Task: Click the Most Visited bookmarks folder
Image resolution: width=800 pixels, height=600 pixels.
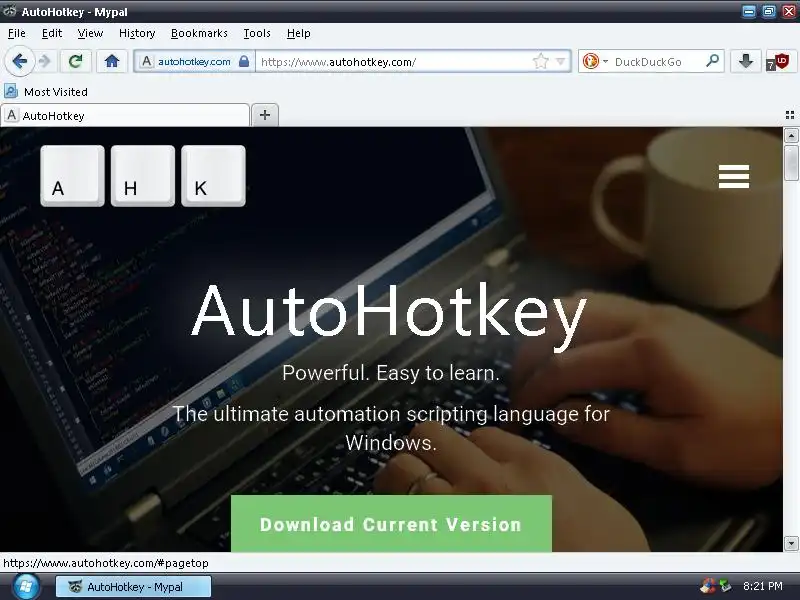Action: pyautogui.click(x=46, y=92)
